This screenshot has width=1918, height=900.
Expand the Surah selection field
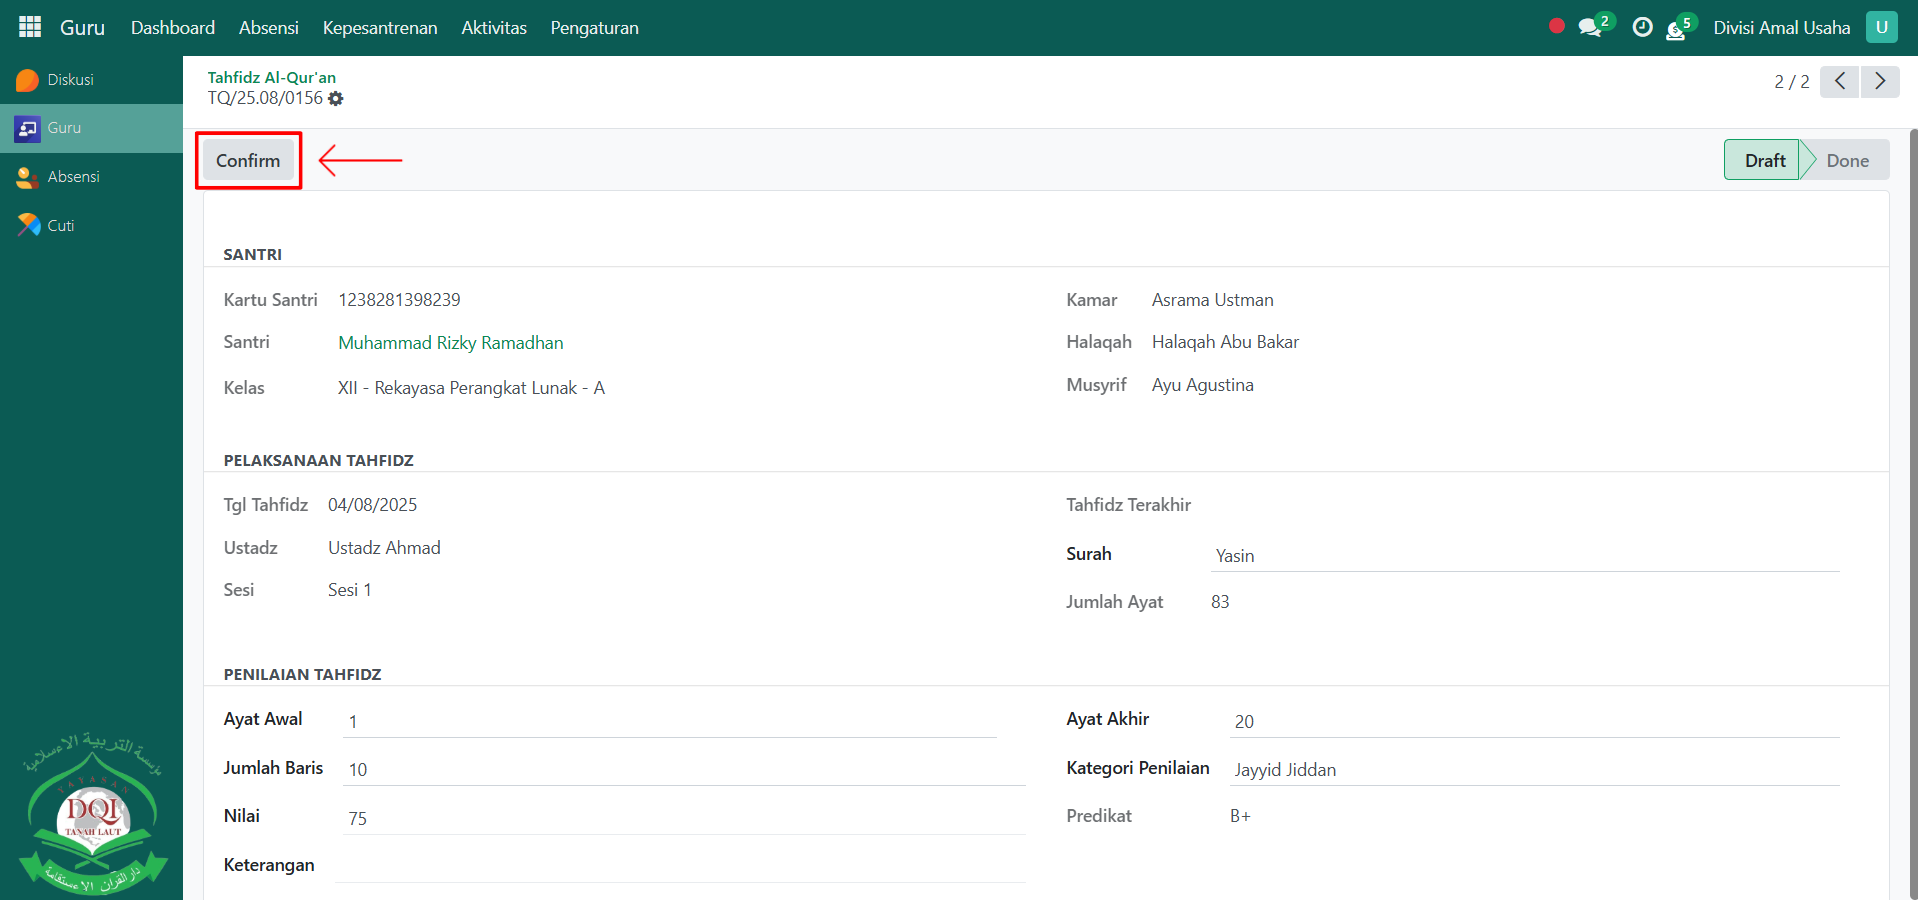[x=1523, y=556]
